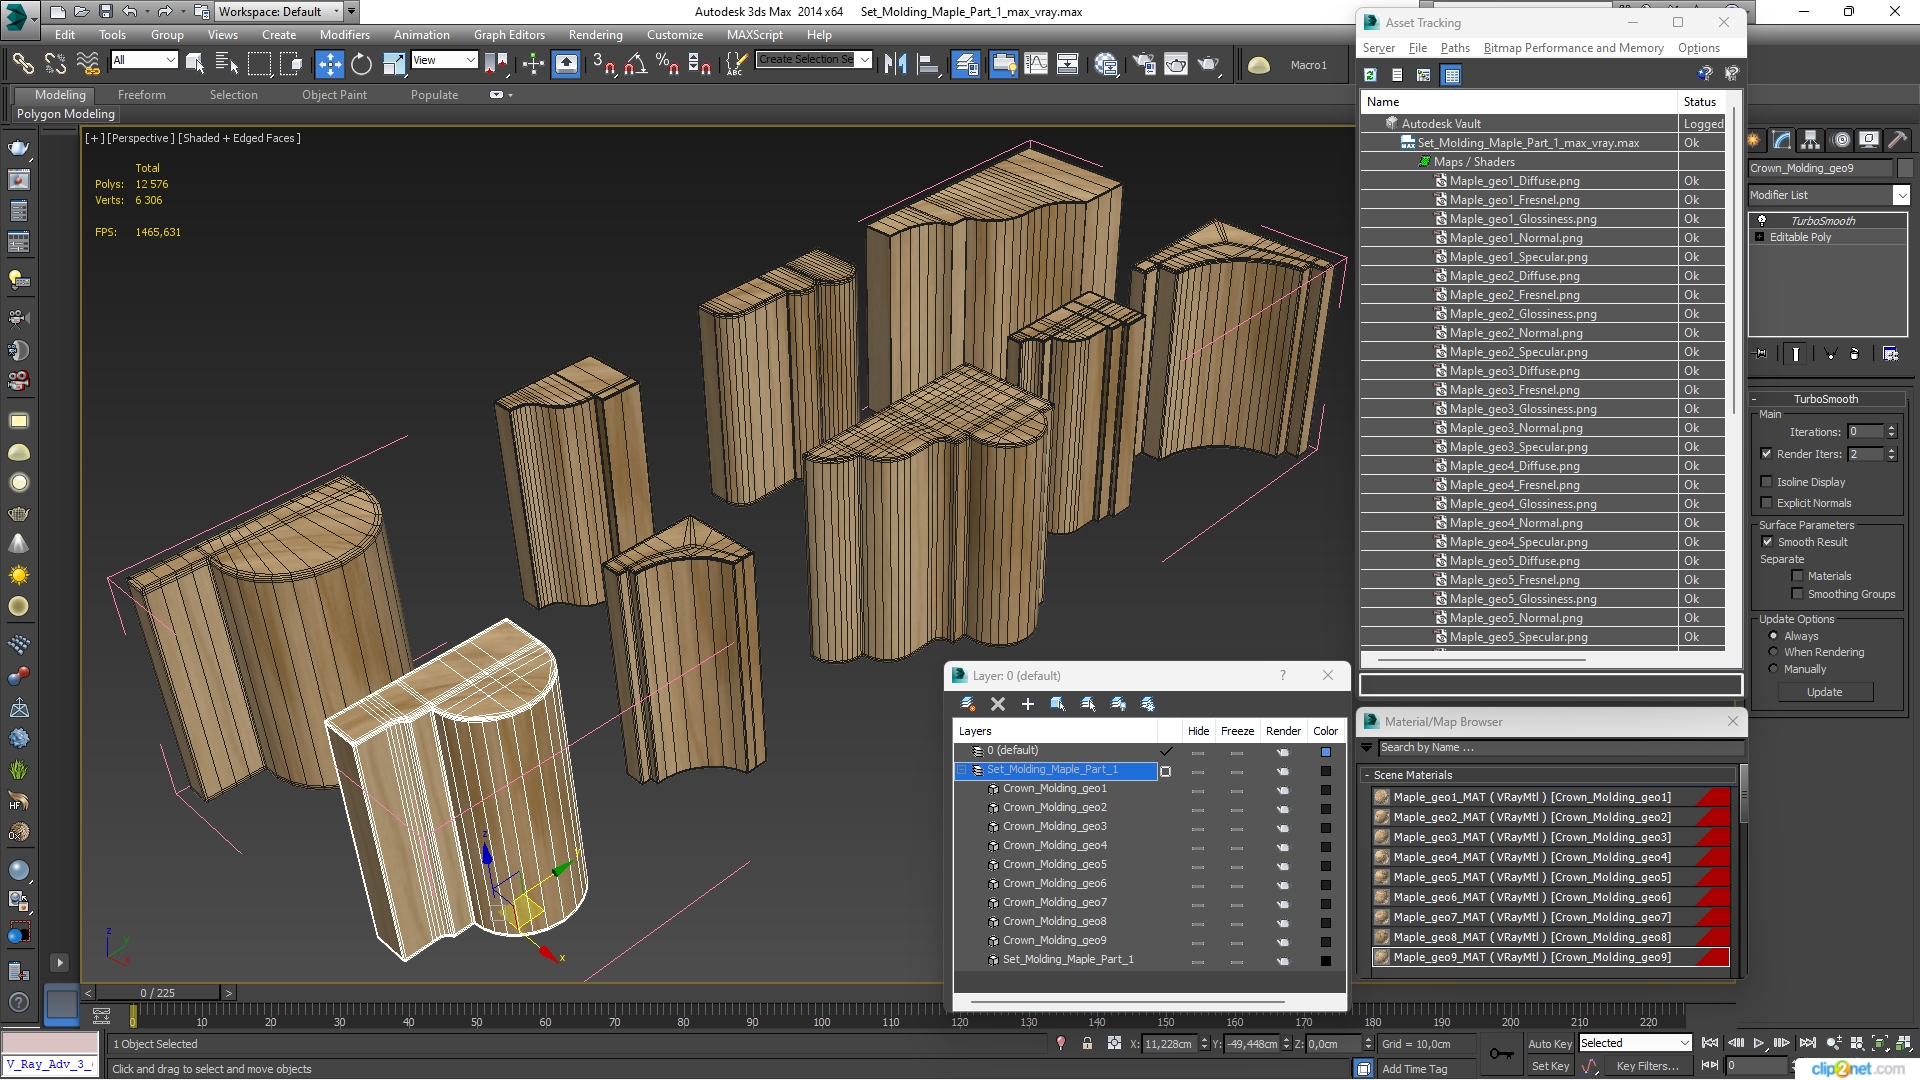Open the Material Editor sphere icon
This screenshot has height=1080, width=1920.
coord(1106,65)
